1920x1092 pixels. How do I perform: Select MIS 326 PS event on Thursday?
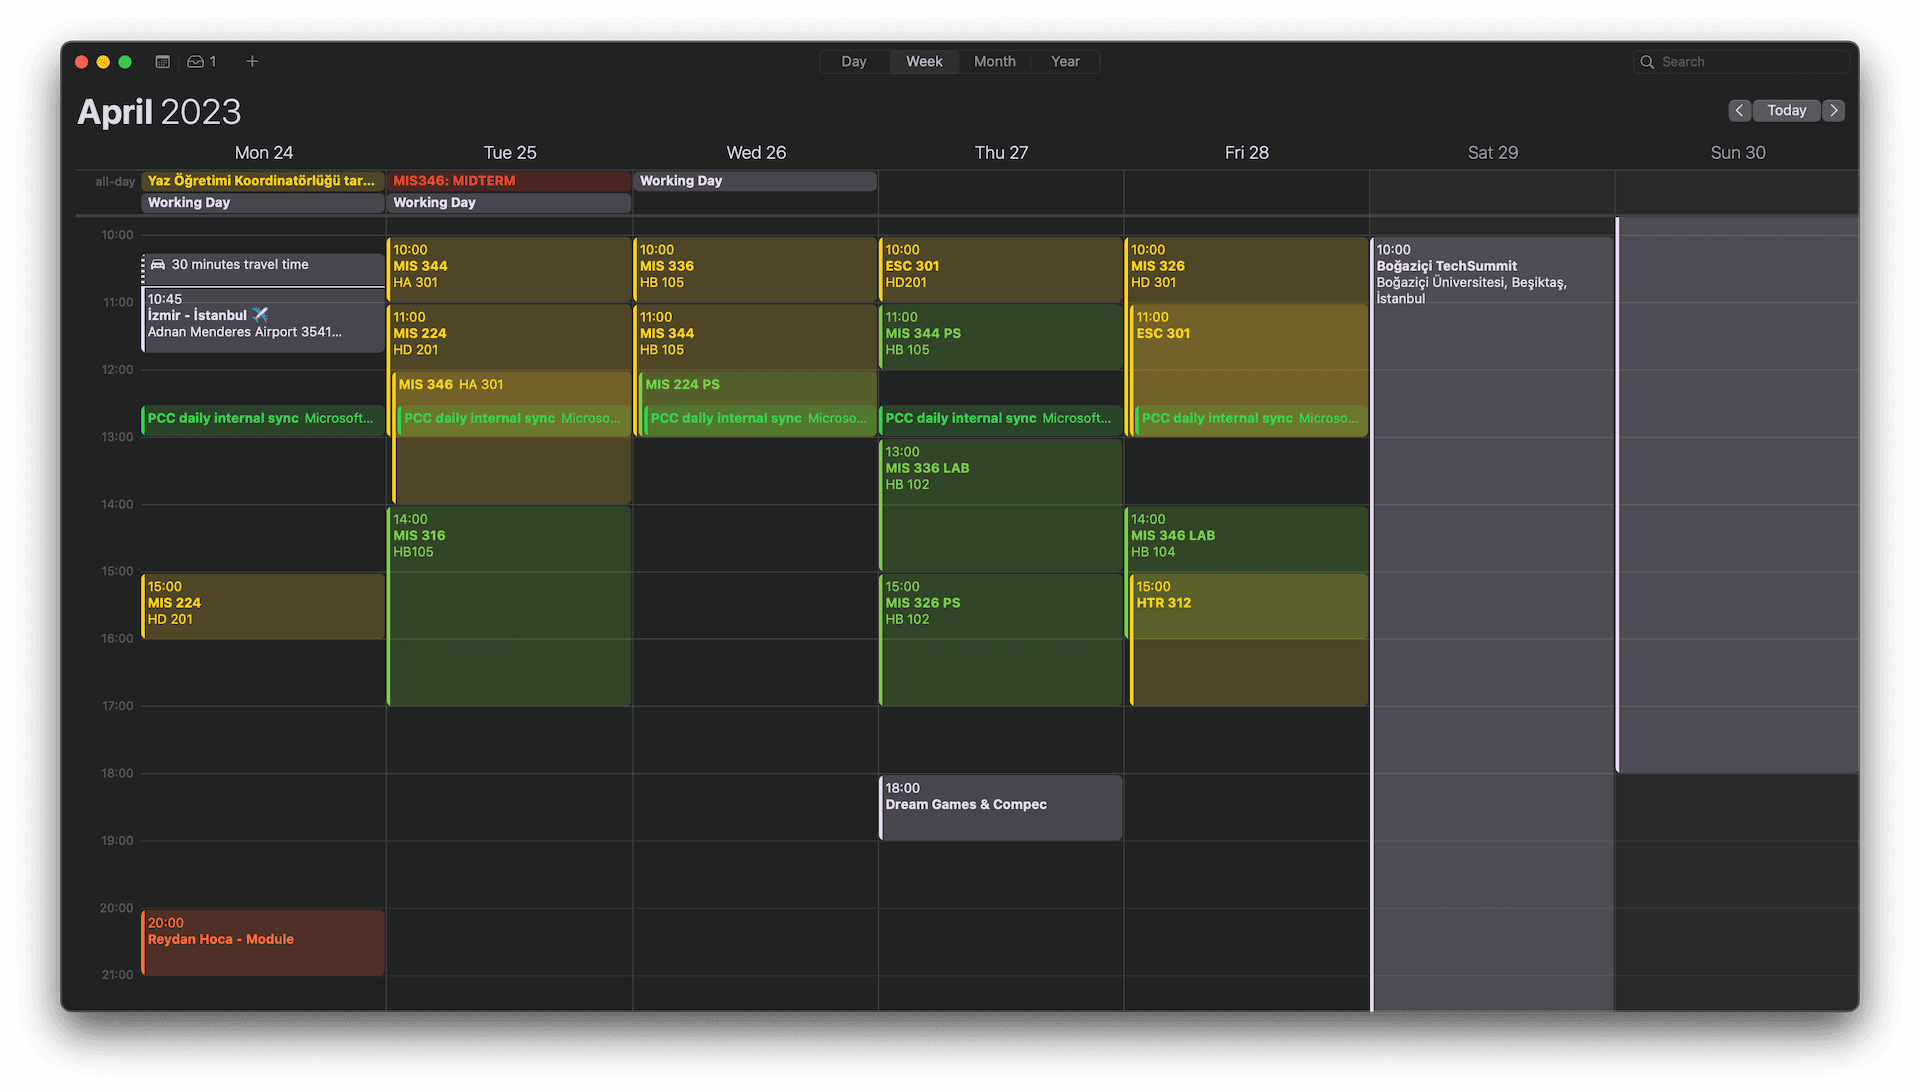1001,639
